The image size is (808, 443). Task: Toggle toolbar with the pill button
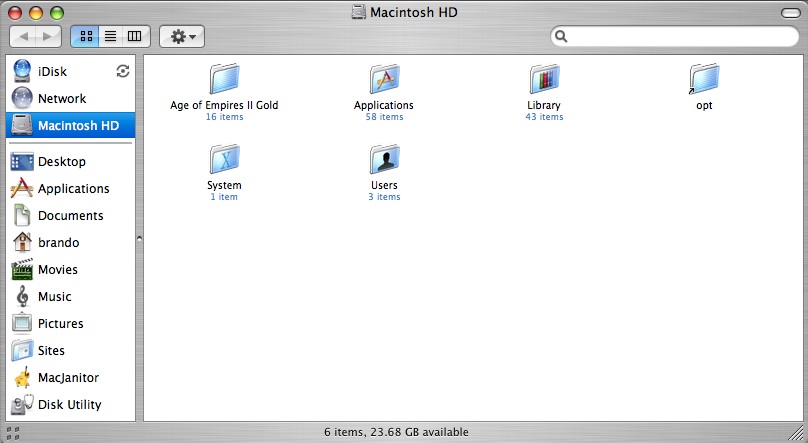point(790,12)
